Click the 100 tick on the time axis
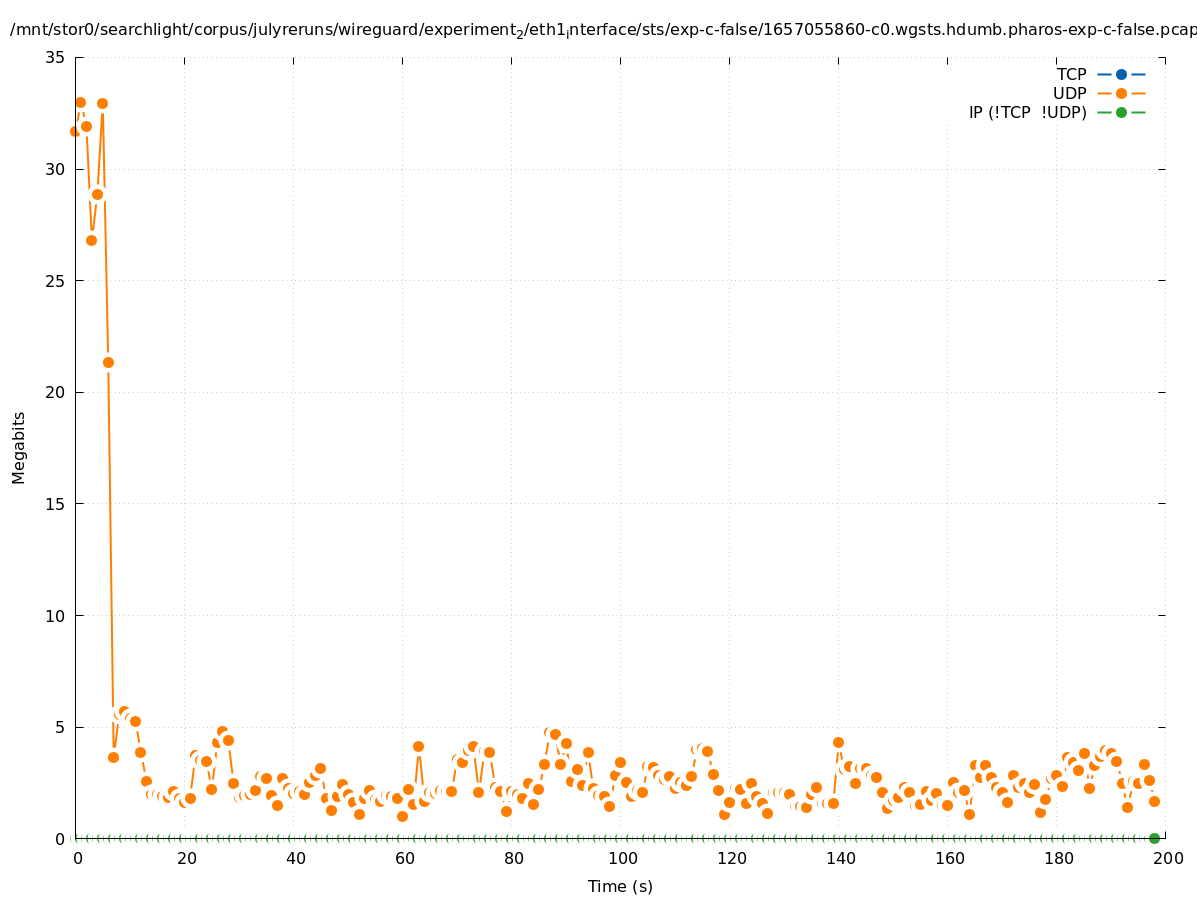Screen dimensions: 1197x900 pyautogui.click(x=623, y=858)
